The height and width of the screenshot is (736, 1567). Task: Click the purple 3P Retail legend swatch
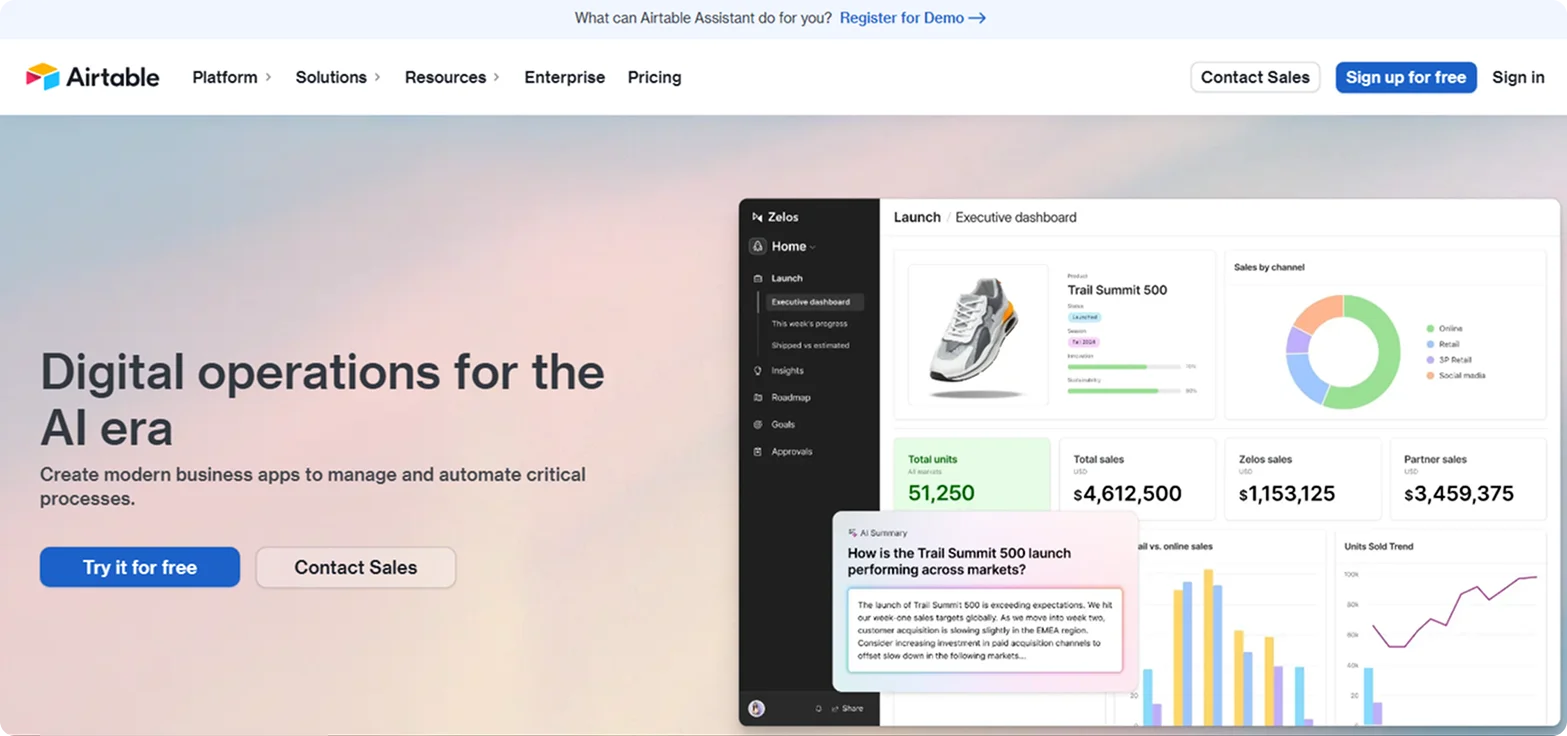1430,359
